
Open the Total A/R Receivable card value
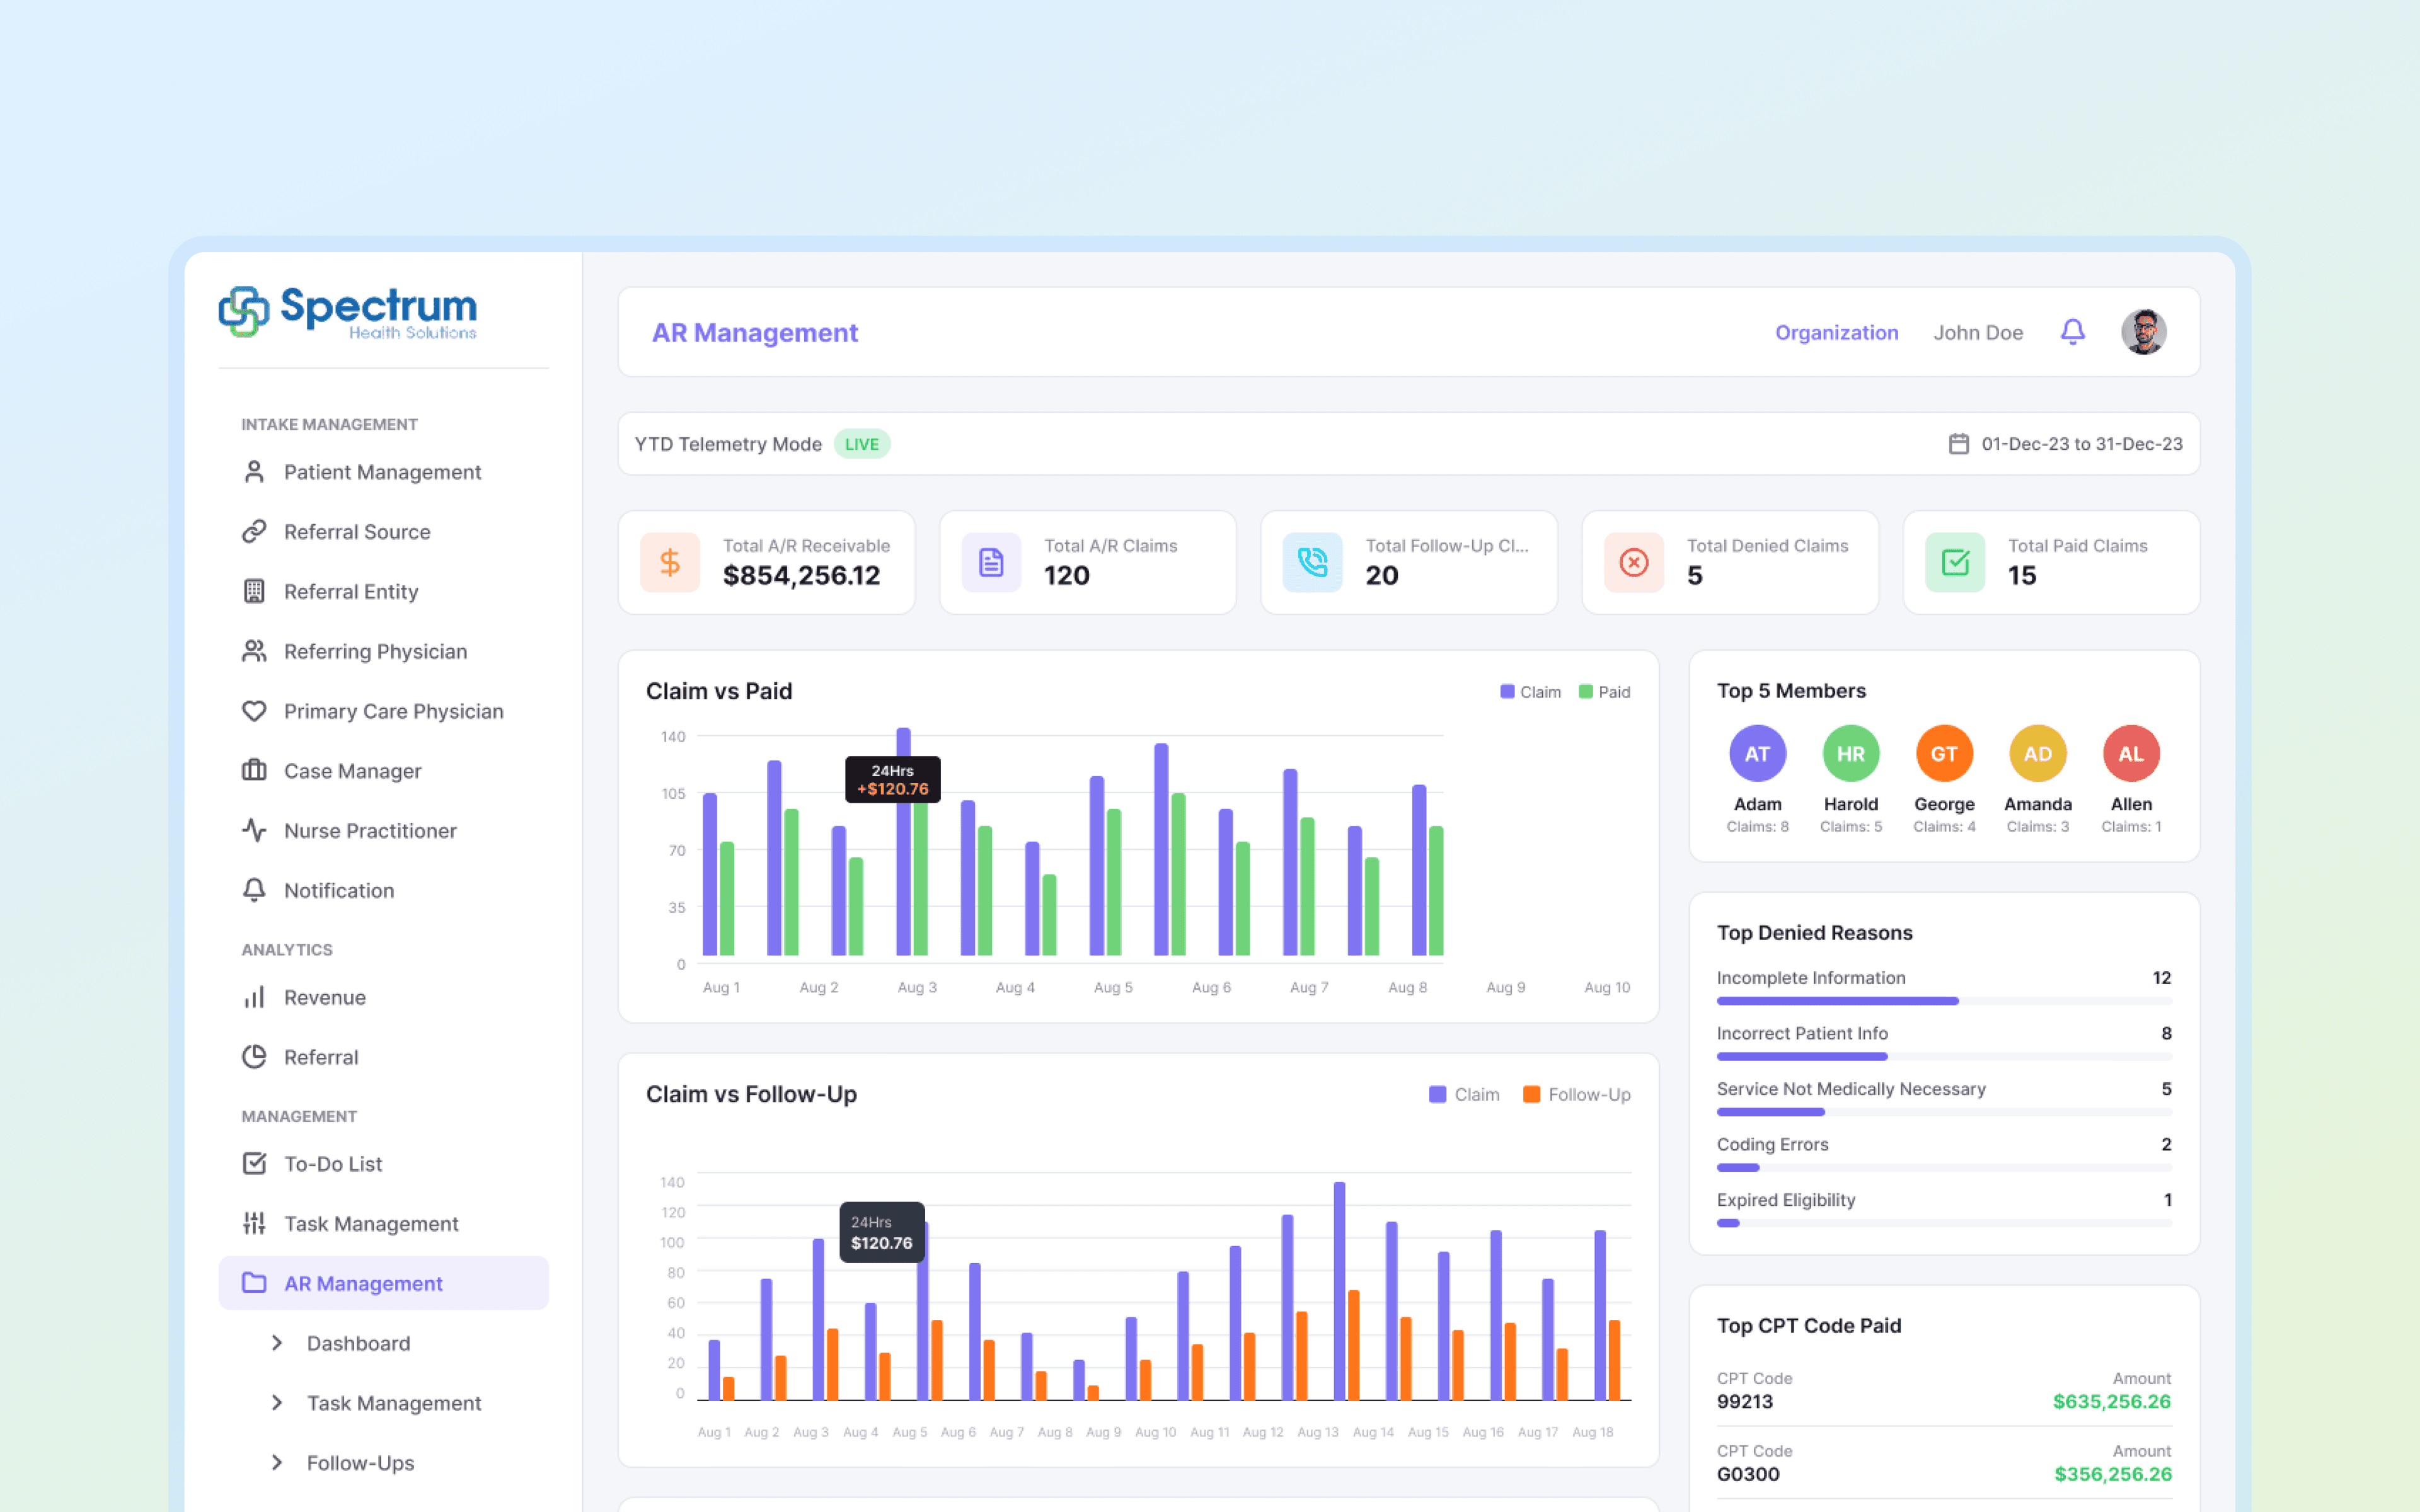pos(801,576)
